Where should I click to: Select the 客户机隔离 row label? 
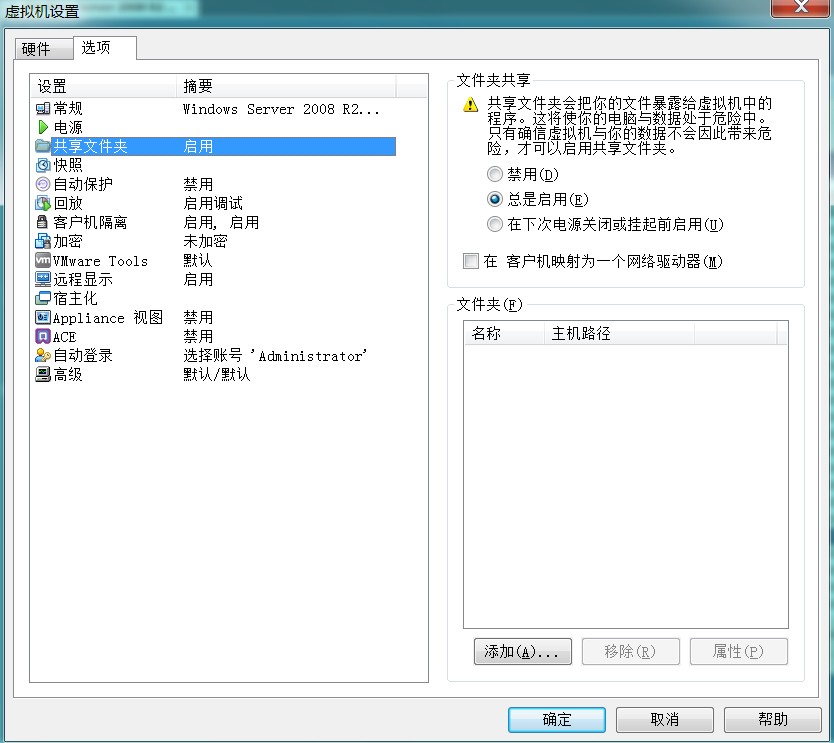[90, 222]
